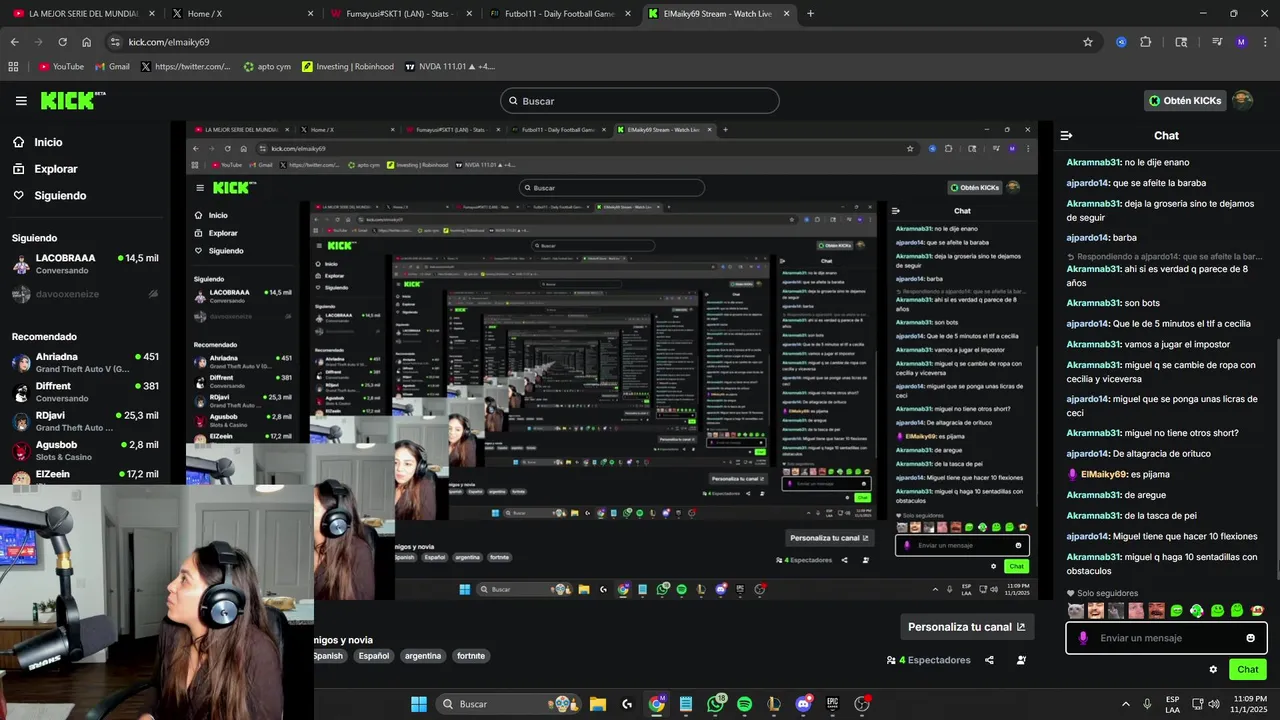1280x720 pixels.
Task: Open Discord from taskbar
Action: [x=803, y=704]
